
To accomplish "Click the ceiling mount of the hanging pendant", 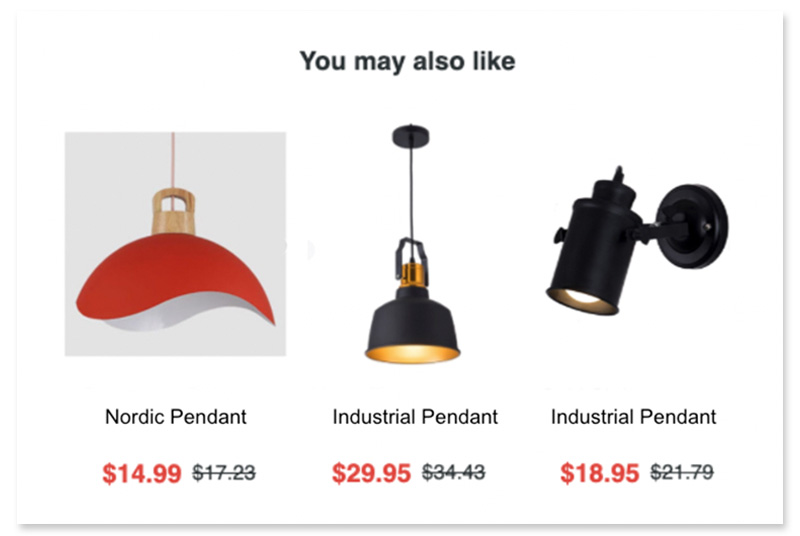I will (x=411, y=136).
